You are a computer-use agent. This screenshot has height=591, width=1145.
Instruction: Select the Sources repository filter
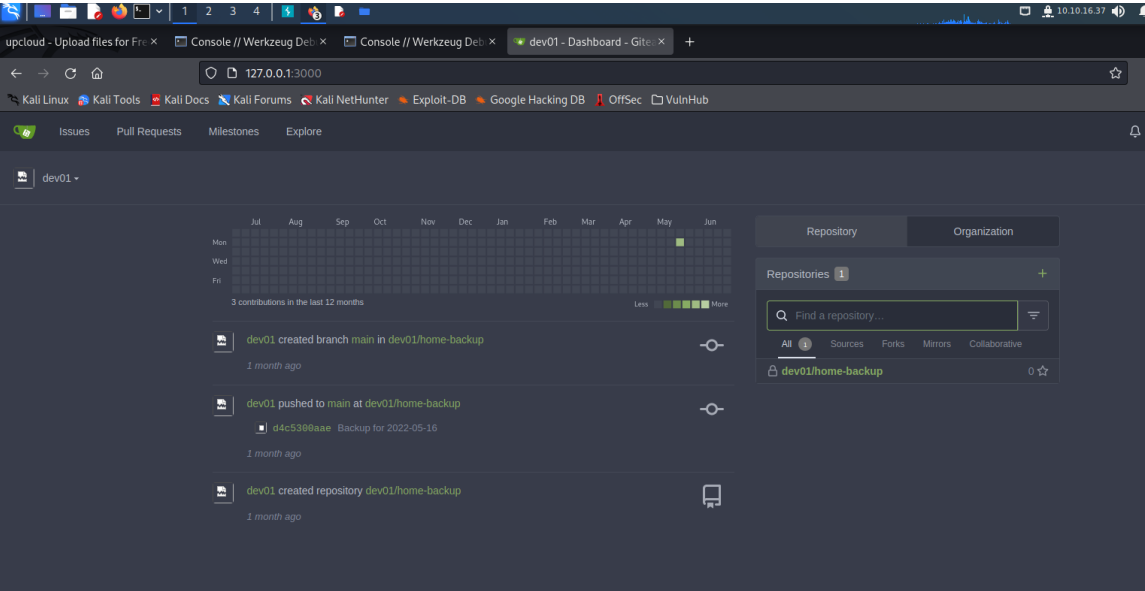click(846, 343)
